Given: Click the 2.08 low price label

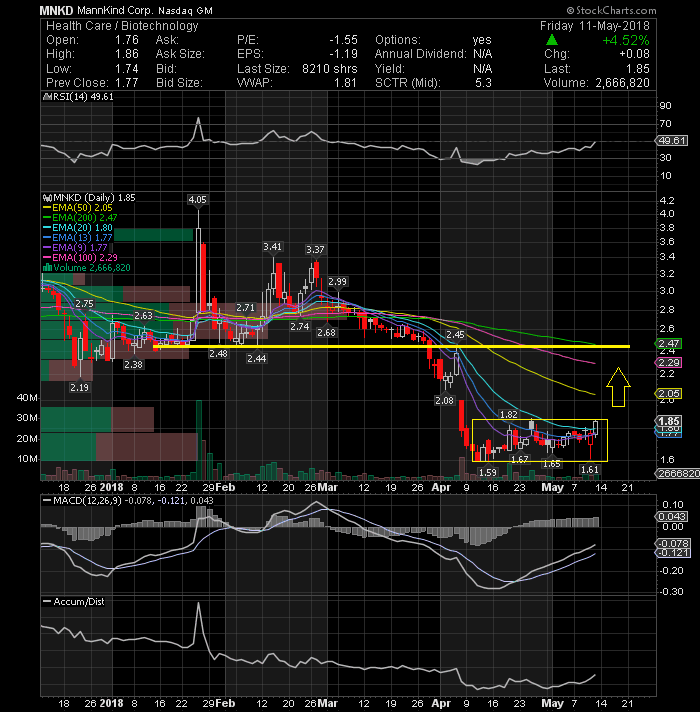Looking at the screenshot, I should click(x=444, y=400).
